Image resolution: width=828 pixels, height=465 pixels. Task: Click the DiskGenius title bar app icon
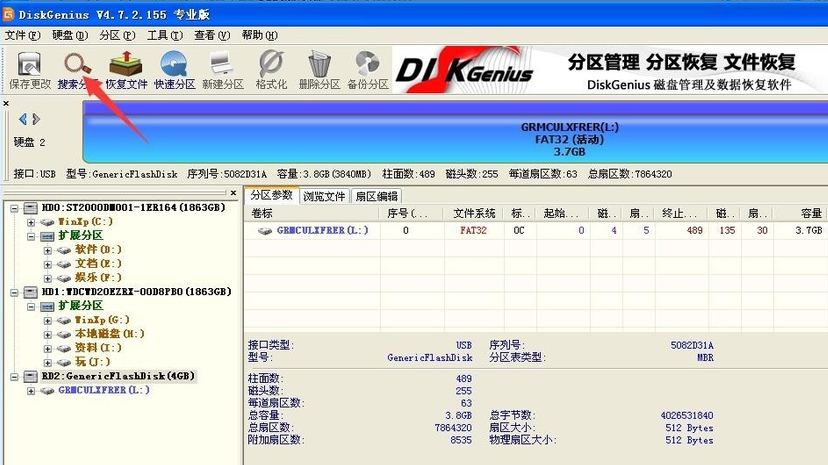coord(8,14)
